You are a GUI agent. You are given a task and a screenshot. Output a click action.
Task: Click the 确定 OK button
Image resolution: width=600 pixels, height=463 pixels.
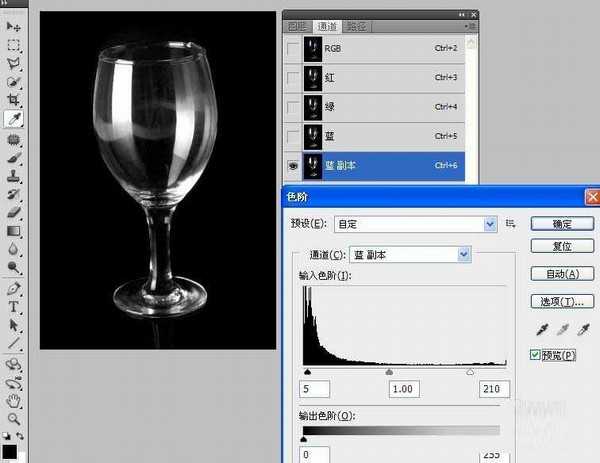pos(561,223)
